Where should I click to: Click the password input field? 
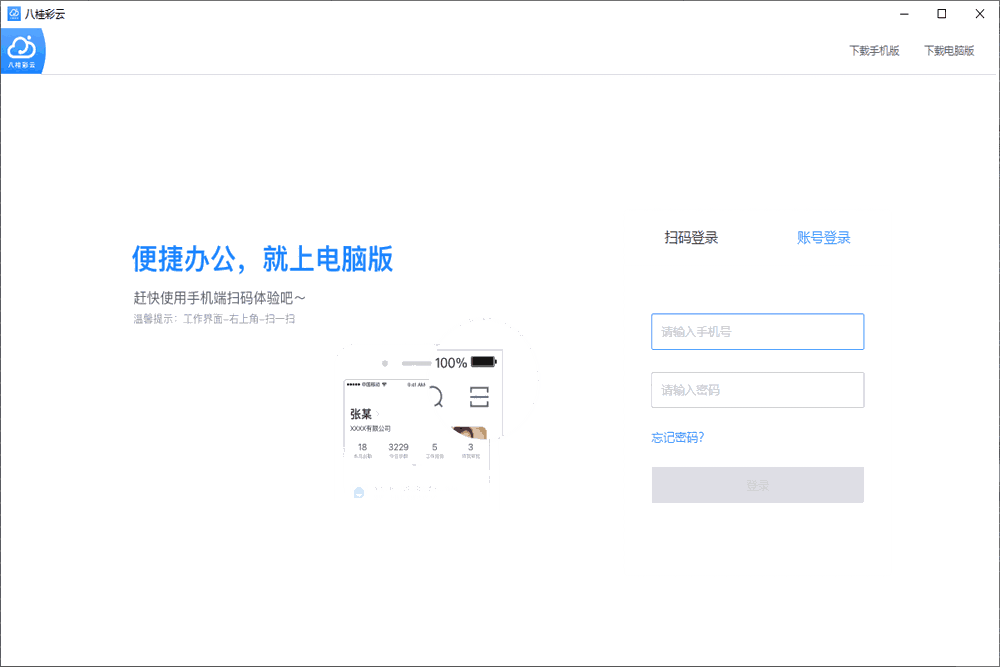(757, 390)
